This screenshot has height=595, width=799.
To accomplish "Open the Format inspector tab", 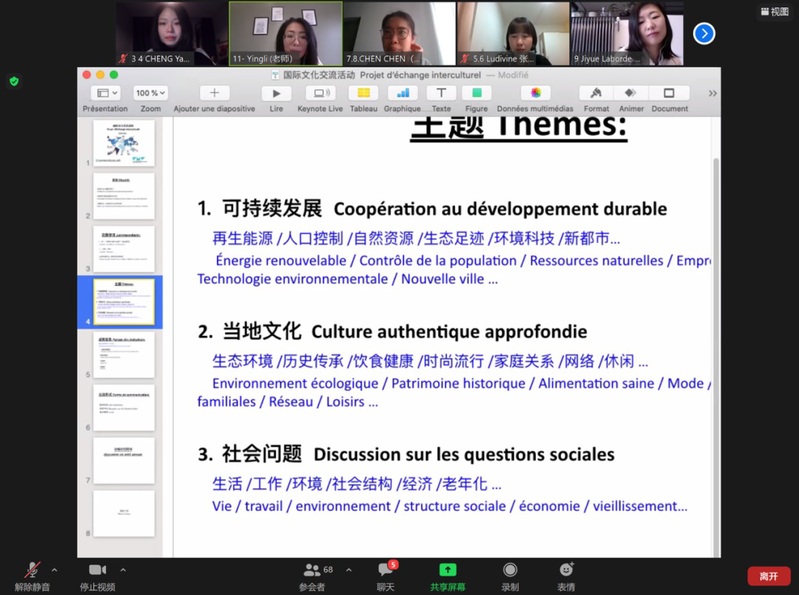I will 596,93.
